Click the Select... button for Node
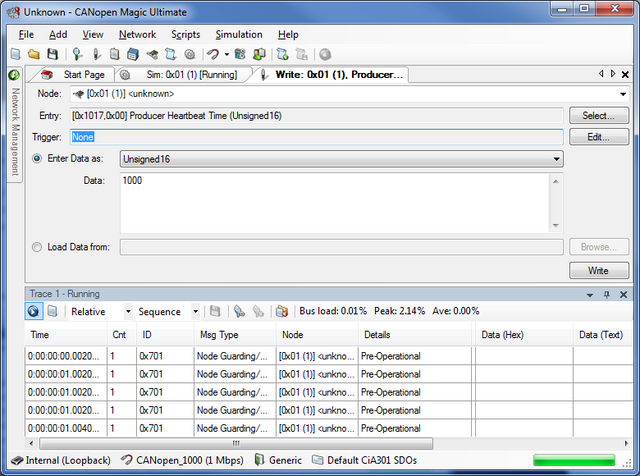640x476 pixels. (598, 115)
